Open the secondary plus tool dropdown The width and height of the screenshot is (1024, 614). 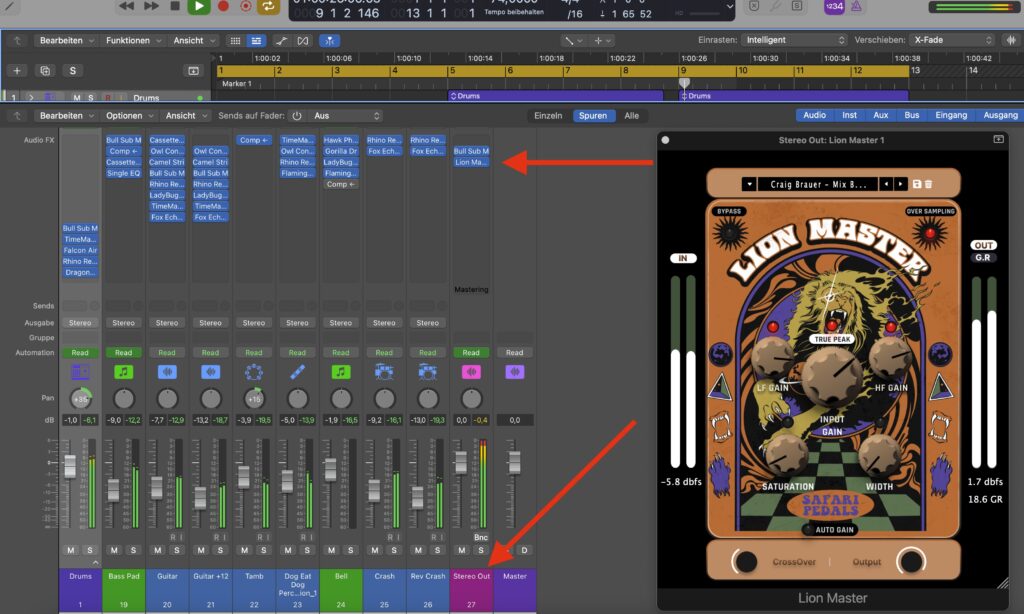pyautogui.click(x=602, y=40)
